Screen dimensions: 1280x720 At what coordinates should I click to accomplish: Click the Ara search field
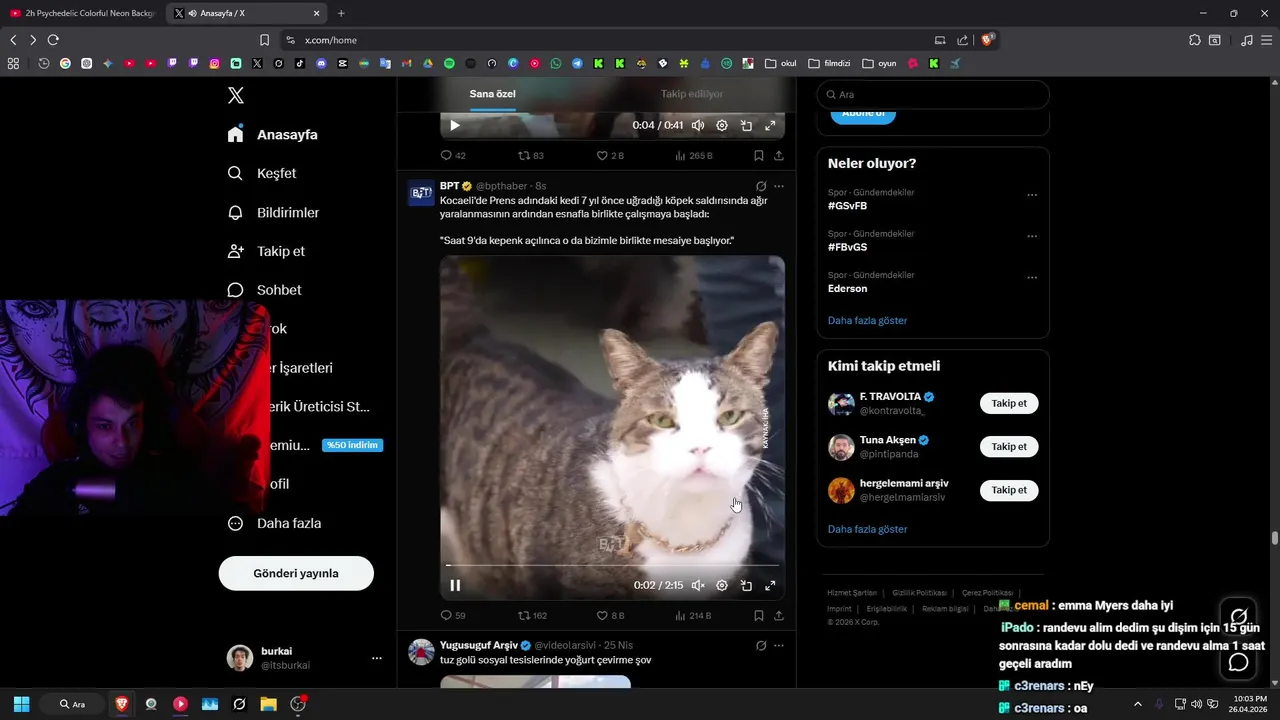[933, 94]
